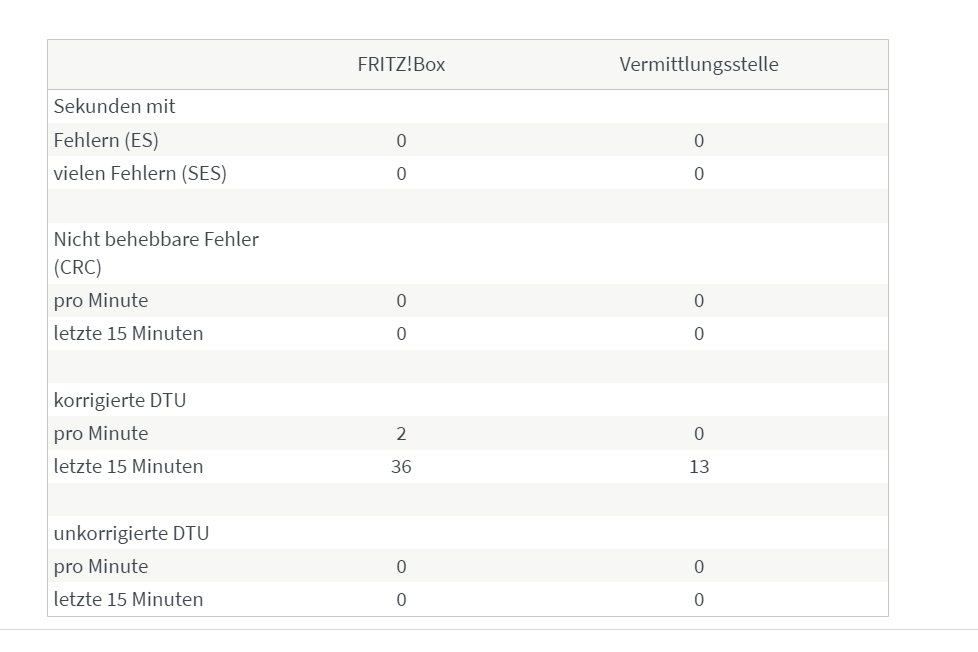Click letzte 15 Minuten under unkorrigierte DTU

[128, 599]
